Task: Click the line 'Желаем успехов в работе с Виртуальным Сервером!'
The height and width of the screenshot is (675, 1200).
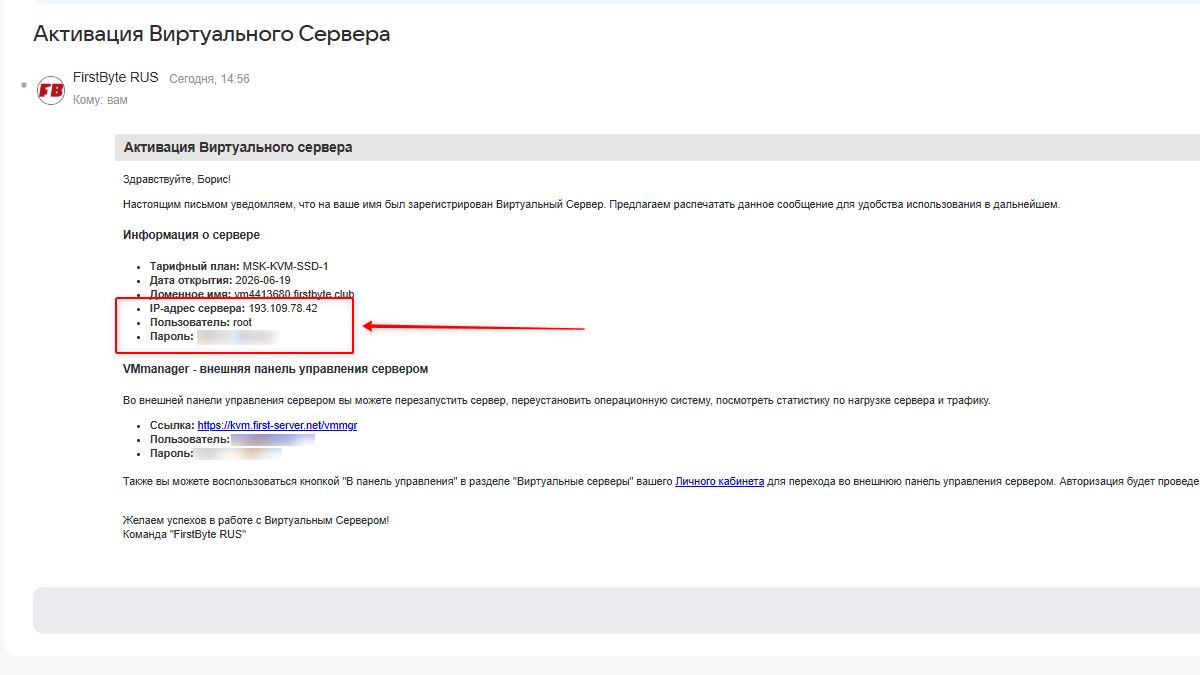Action: click(256, 521)
